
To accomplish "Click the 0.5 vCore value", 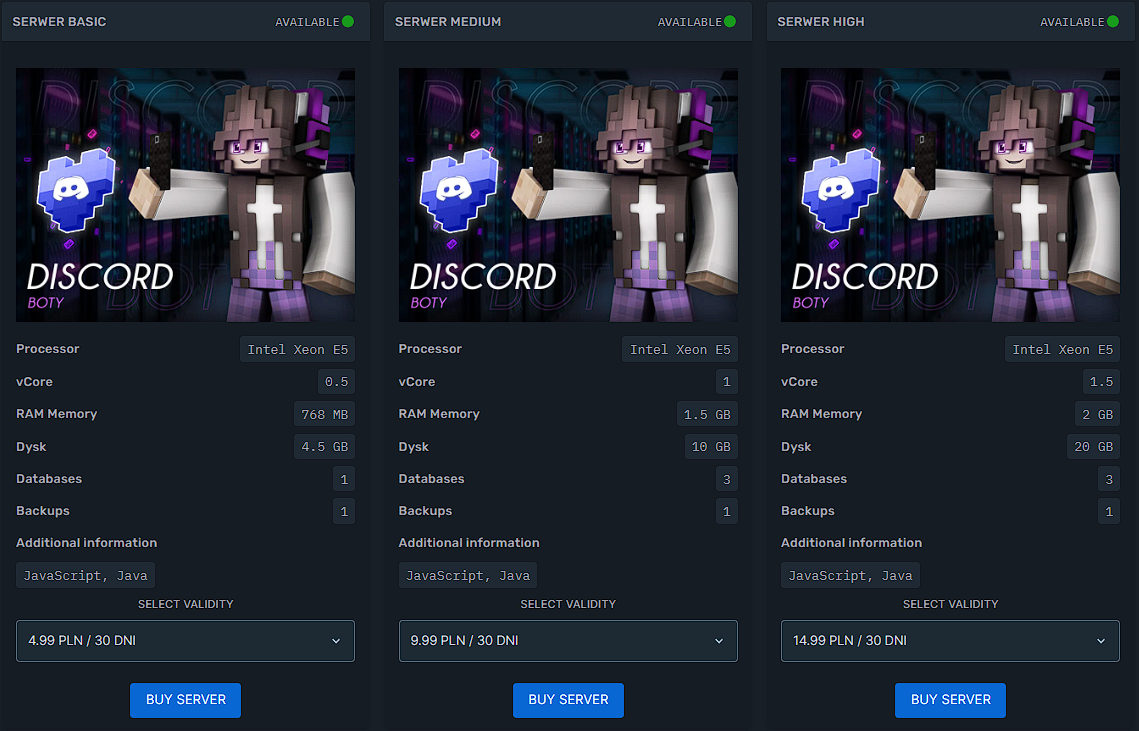I will 336,381.
